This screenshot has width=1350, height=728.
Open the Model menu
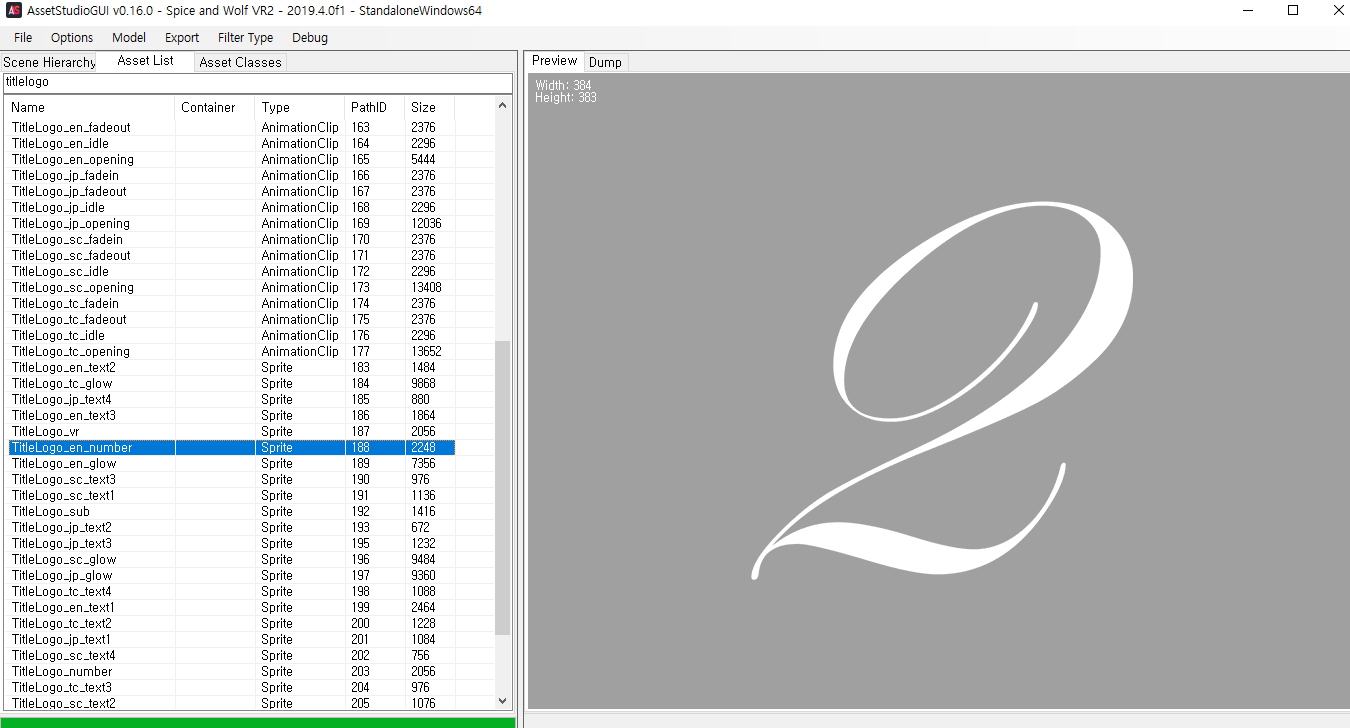[129, 38]
